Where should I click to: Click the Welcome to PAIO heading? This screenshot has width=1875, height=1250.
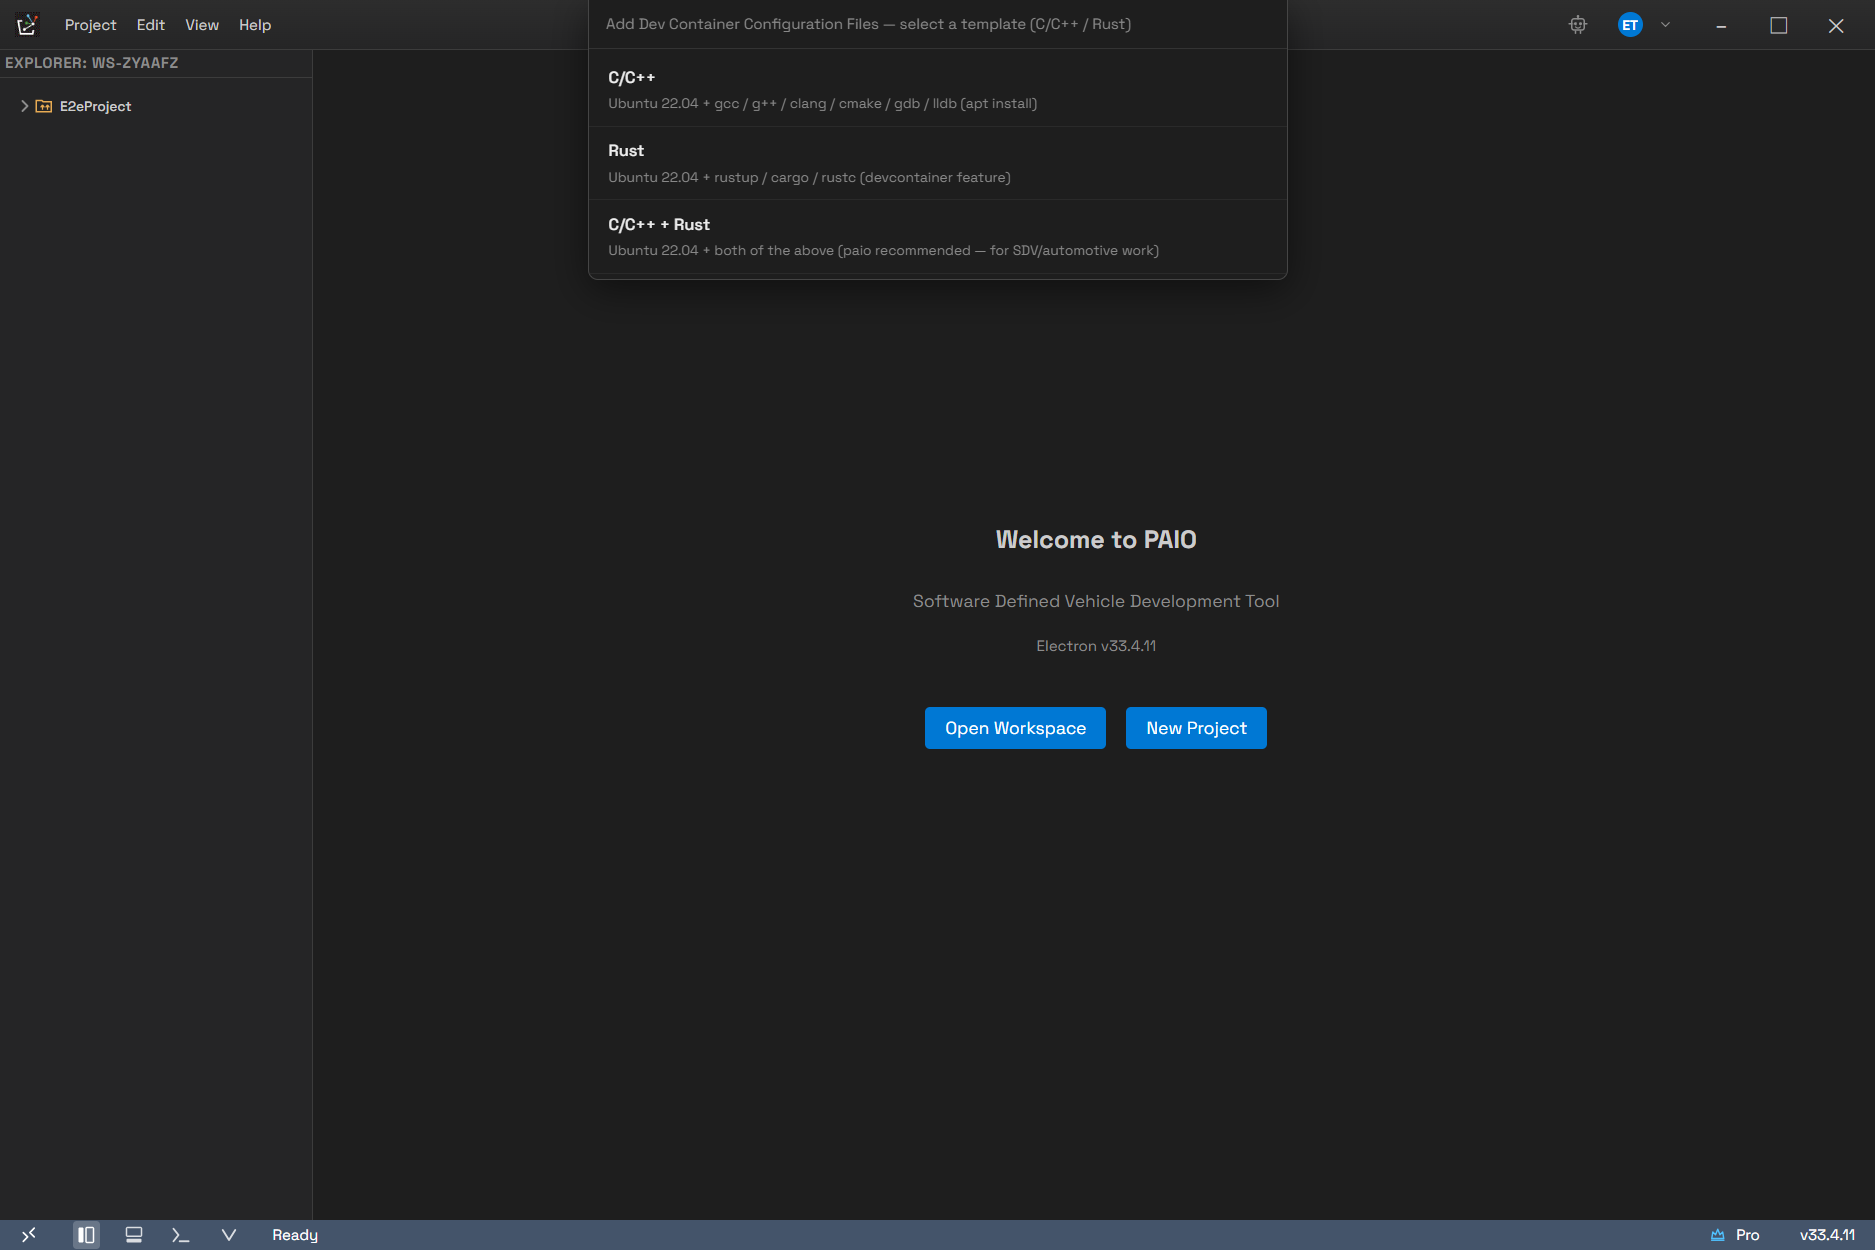point(1096,540)
